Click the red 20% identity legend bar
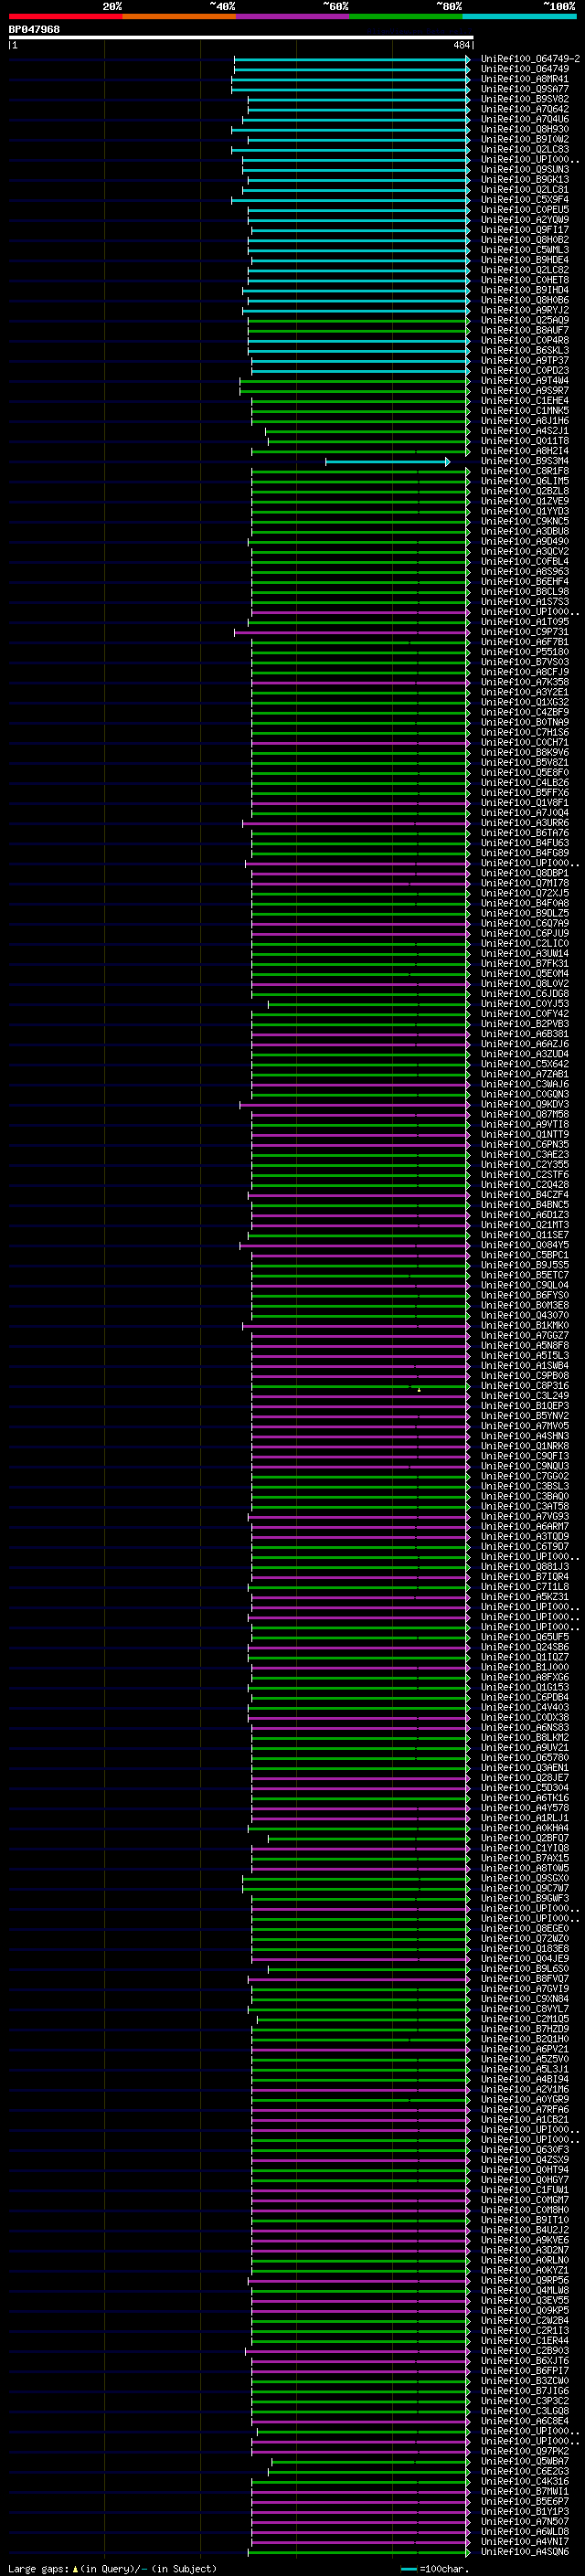This screenshot has height=2576, width=585. point(65,16)
